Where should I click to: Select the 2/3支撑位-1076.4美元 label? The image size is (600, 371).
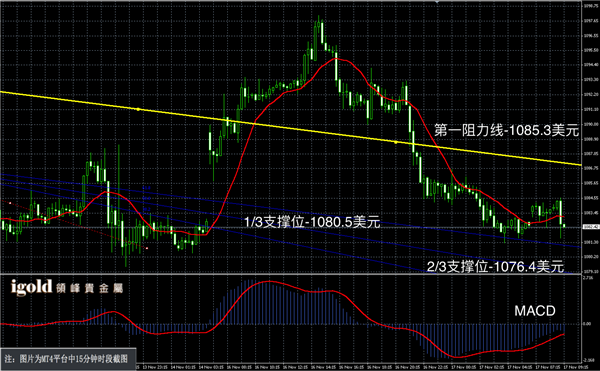point(495,267)
